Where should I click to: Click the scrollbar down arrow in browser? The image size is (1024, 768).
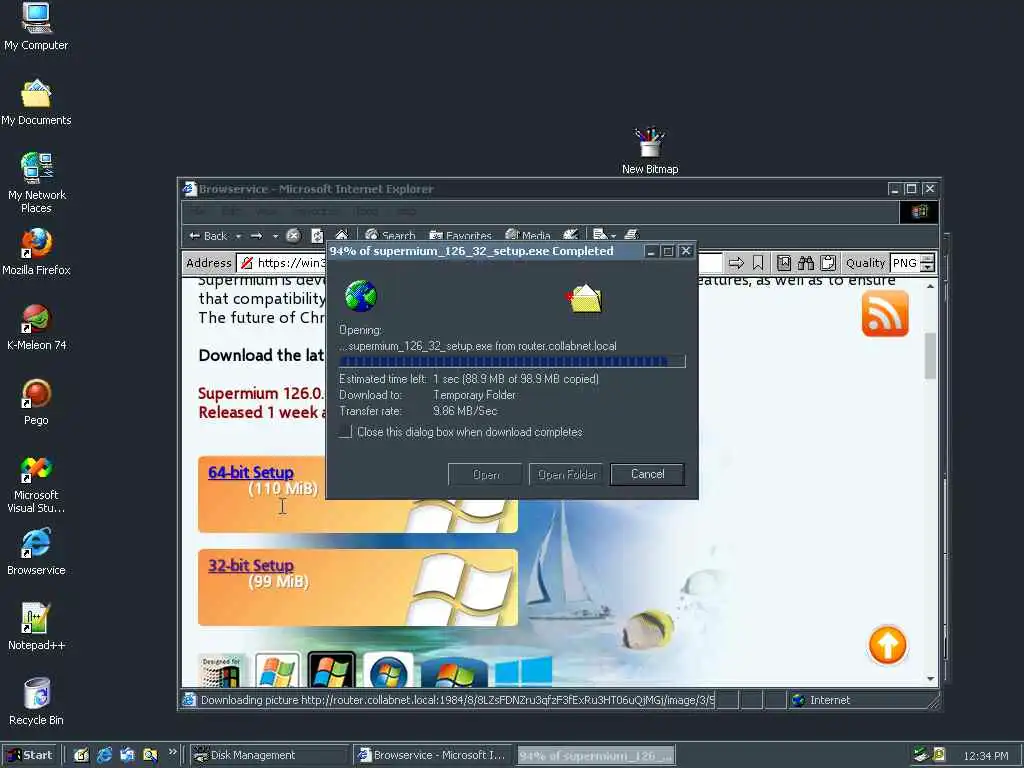pyautogui.click(x=930, y=679)
